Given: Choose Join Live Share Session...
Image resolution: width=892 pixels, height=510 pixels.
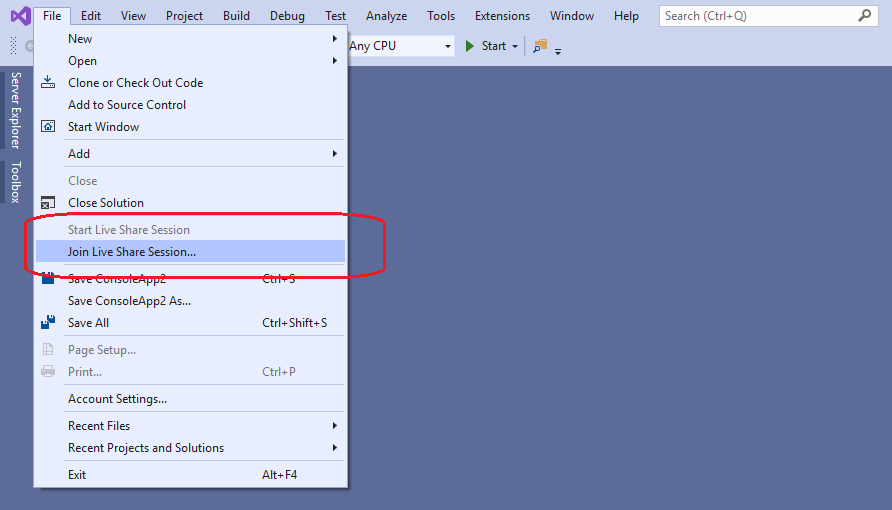Looking at the screenshot, I should 191,251.
